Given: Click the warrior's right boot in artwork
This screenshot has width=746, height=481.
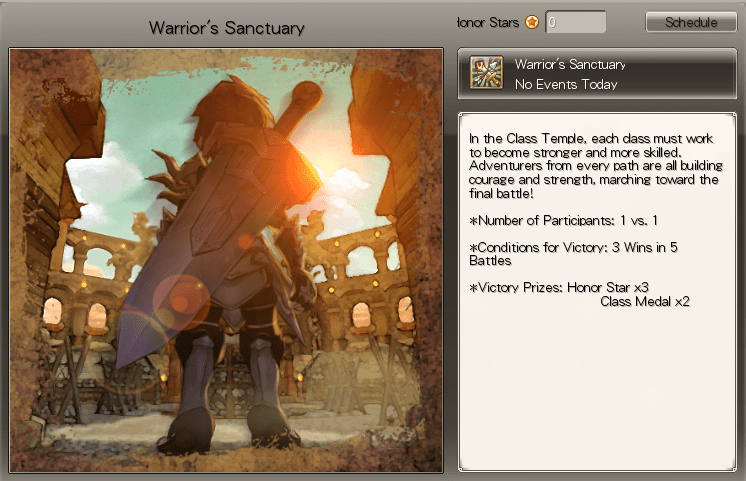Looking at the screenshot, I should (269, 424).
